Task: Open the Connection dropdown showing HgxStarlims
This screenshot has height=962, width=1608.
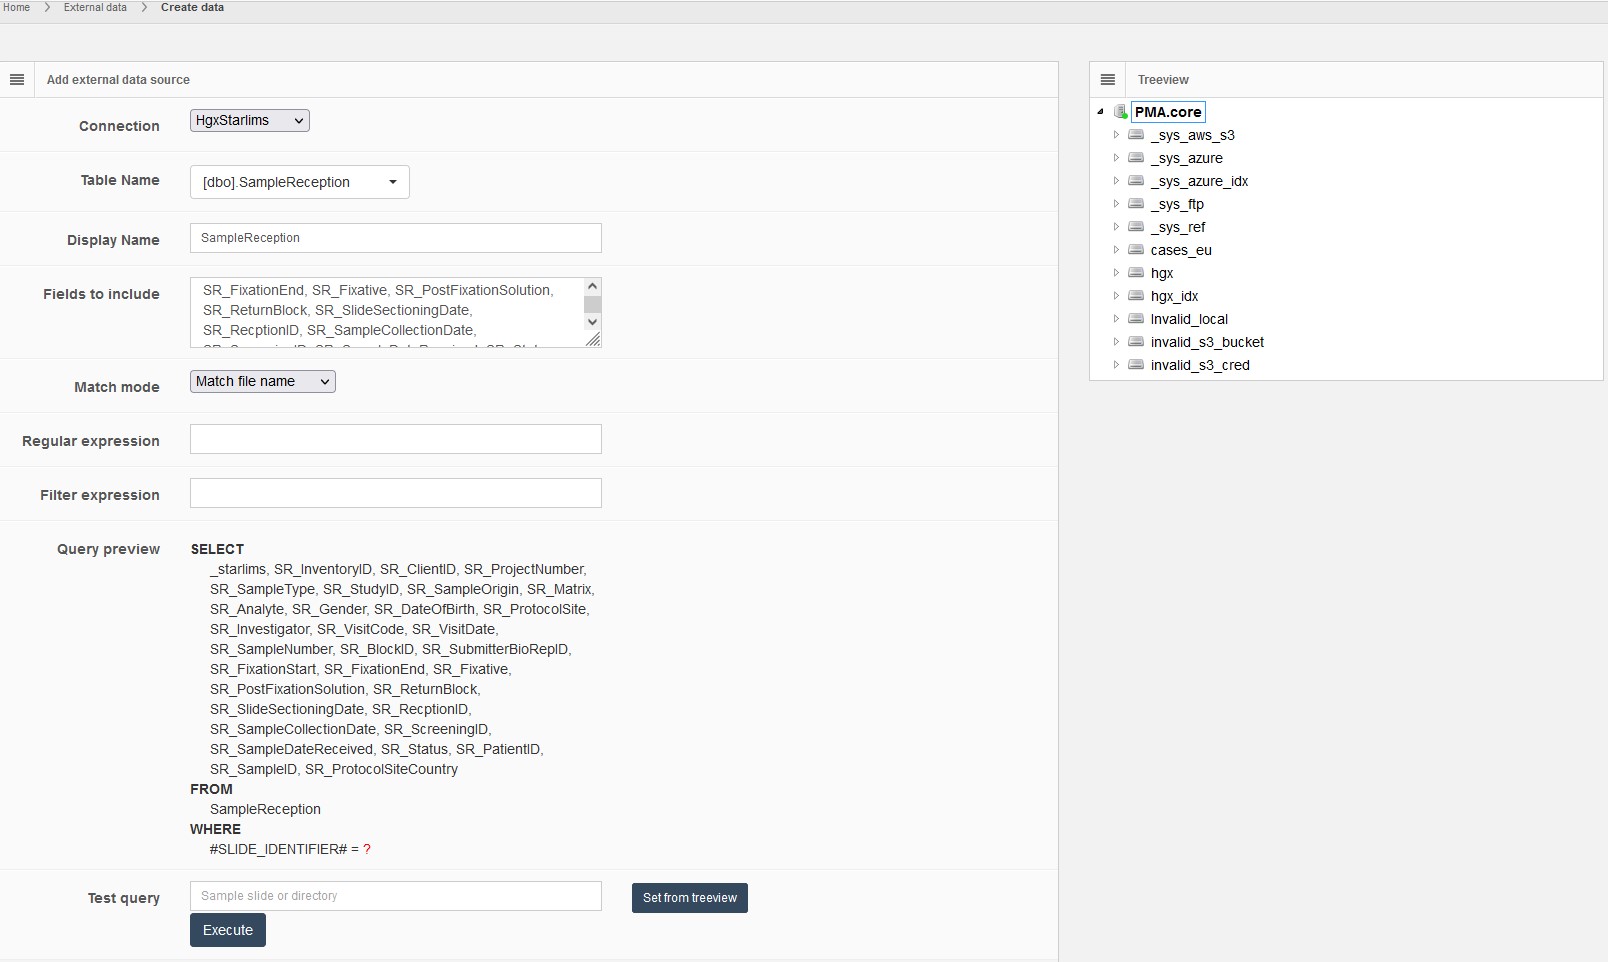Action: point(249,121)
